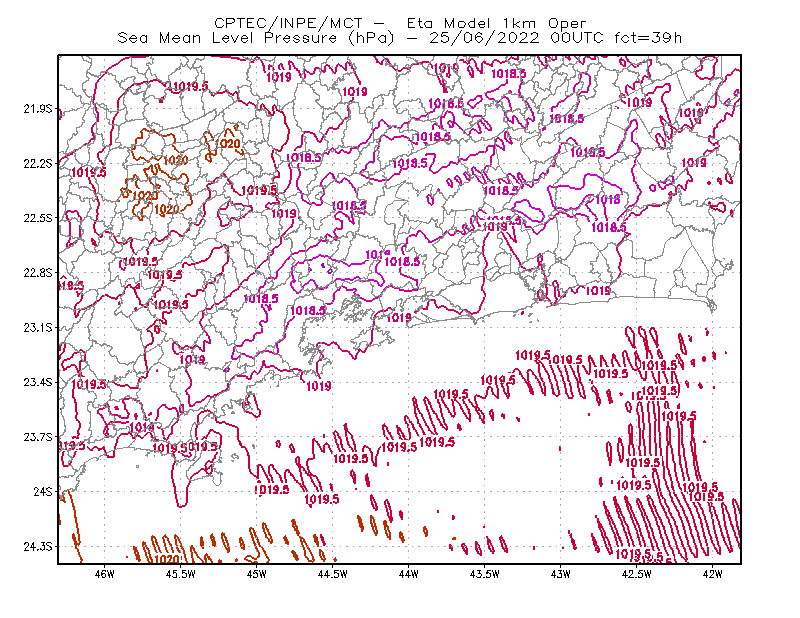Image resolution: width=800 pixels, height=618 pixels.
Task: Click the '44W' longitude axis label
Action: (x=409, y=574)
